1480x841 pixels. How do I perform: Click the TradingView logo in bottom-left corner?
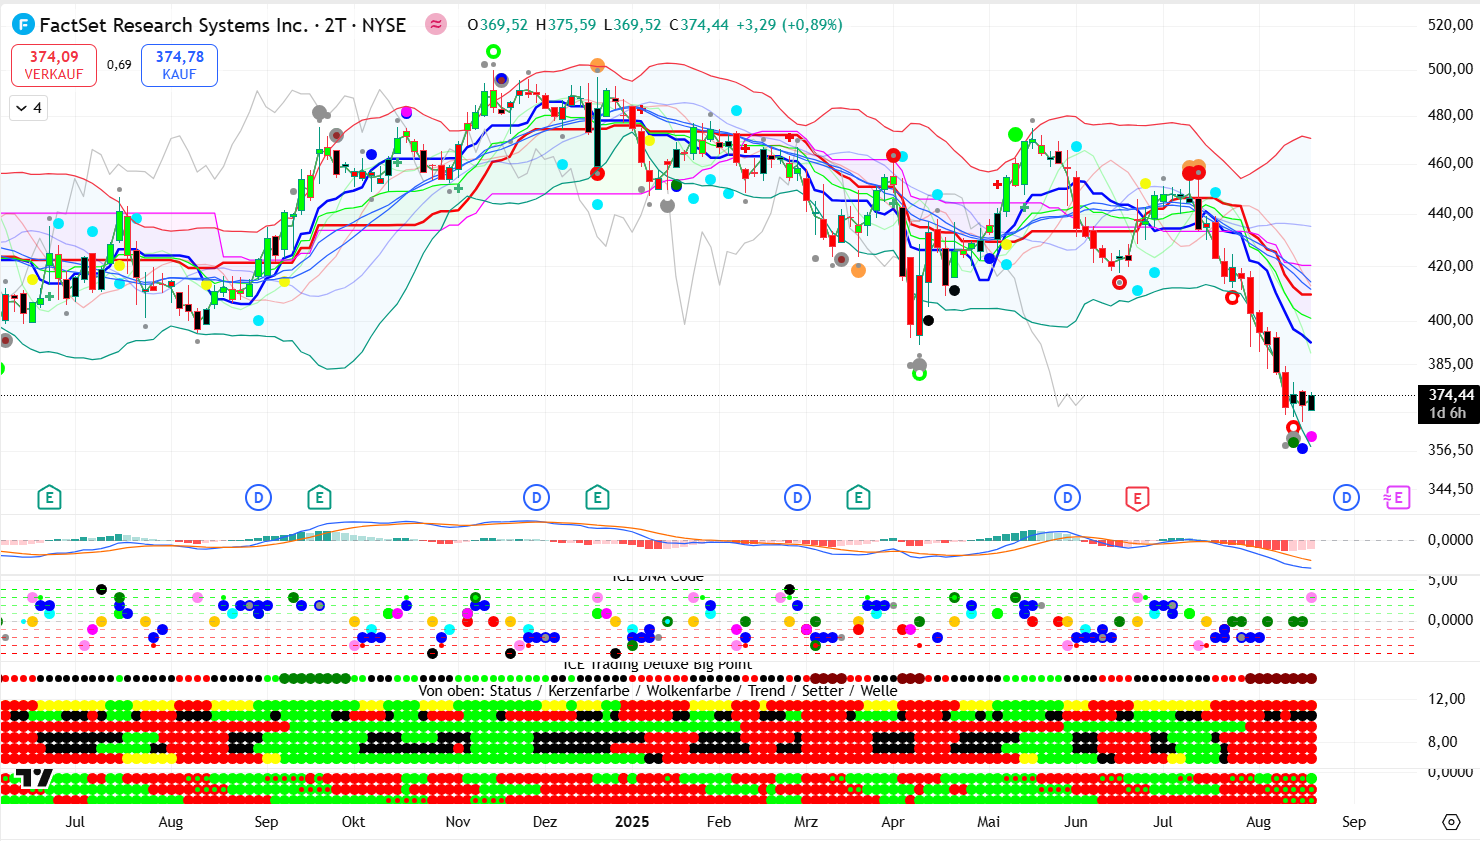point(33,780)
